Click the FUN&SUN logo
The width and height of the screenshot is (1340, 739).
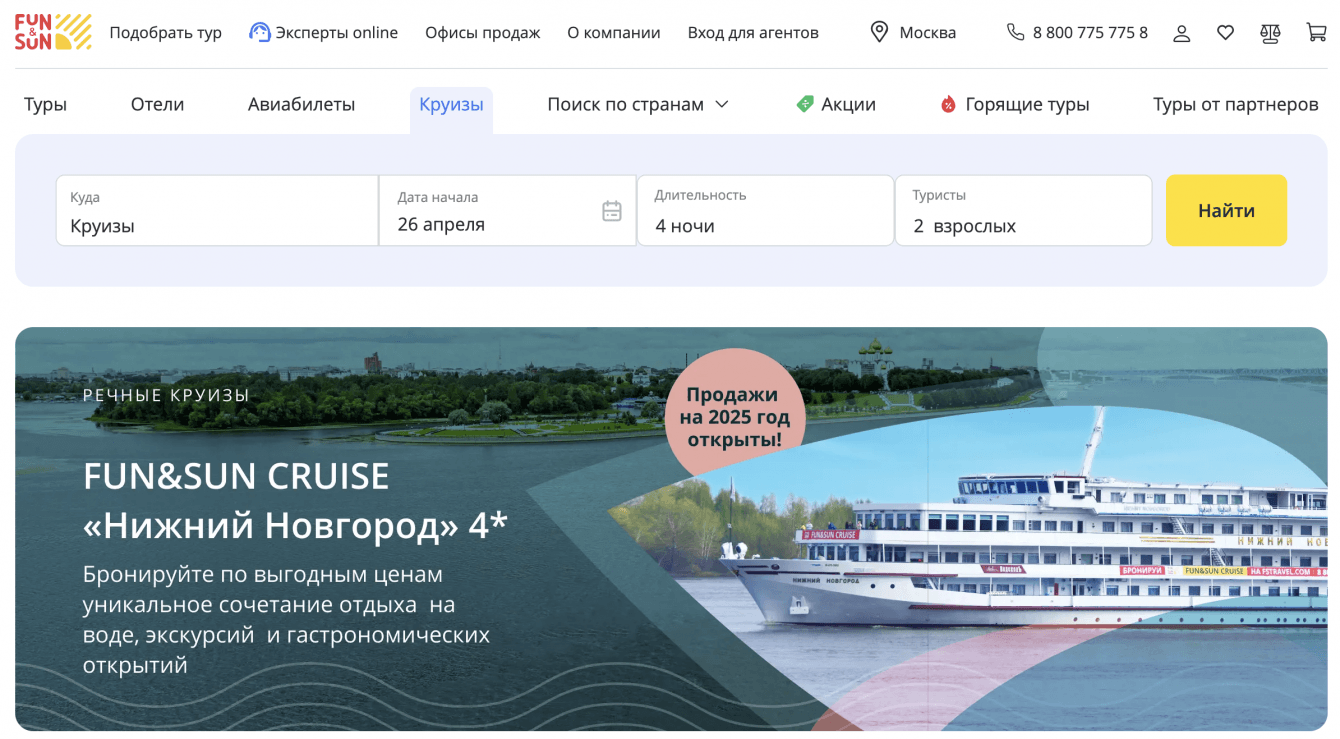[x=53, y=32]
